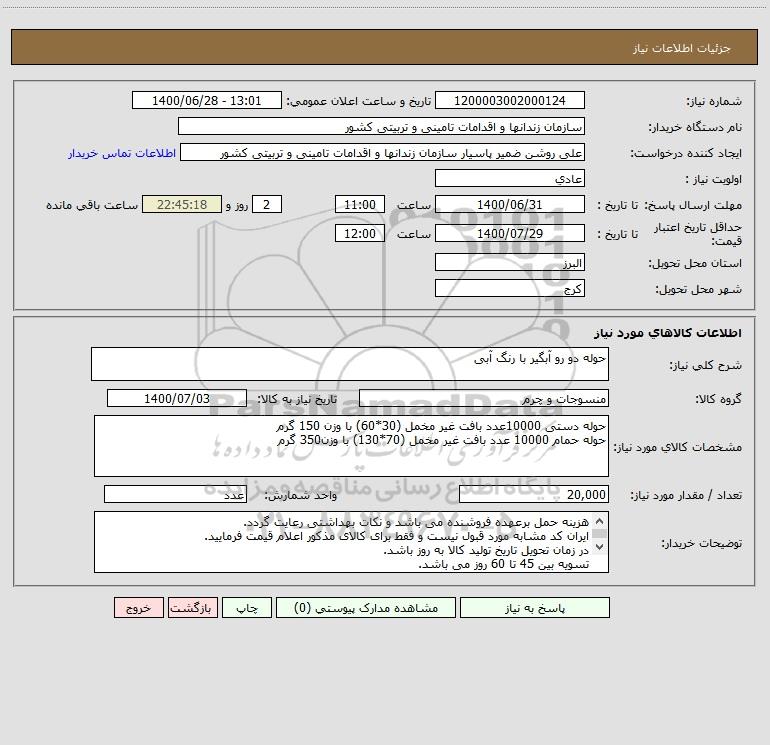Viewport: 770px width, 745px height.
Task: Click response deadline time 11:00
Action: coord(359,204)
